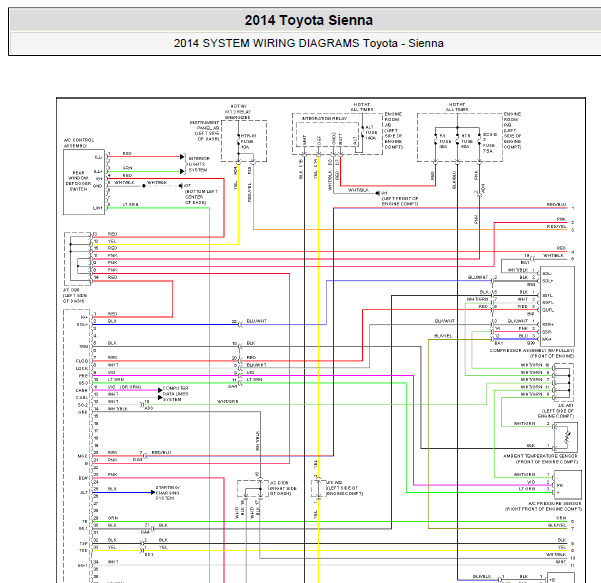
Task: Select the "STARTING/CHARGING SYSTEM" label
Action: click(167, 493)
